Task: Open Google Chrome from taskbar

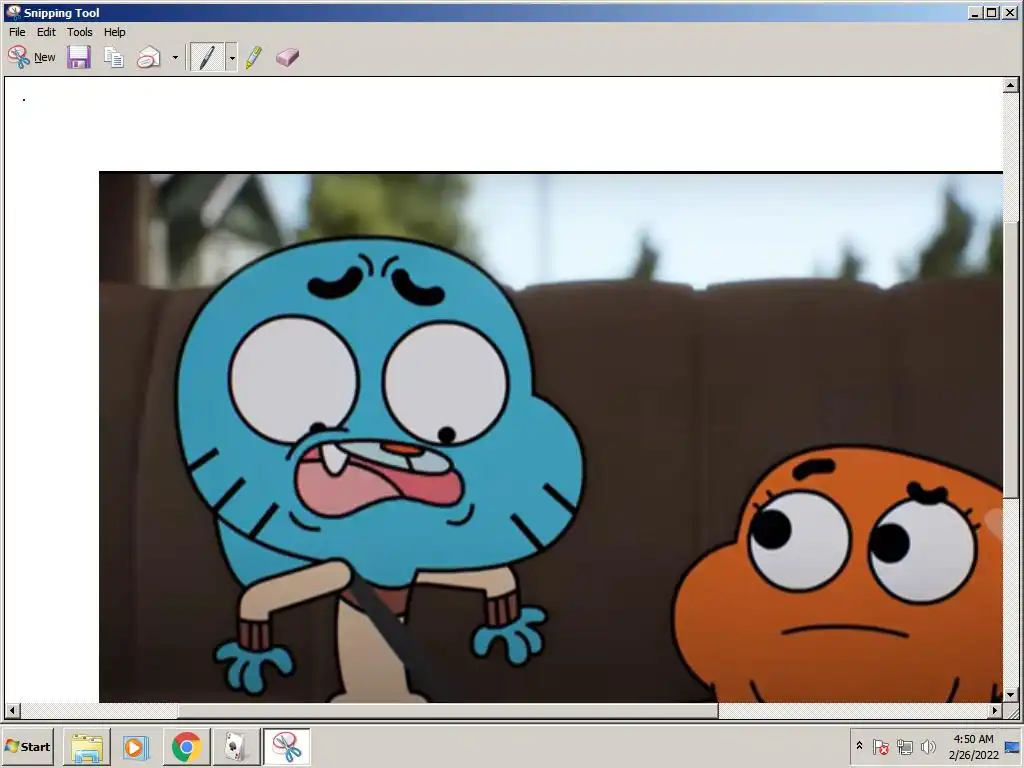Action: pyautogui.click(x=187, y=747)
